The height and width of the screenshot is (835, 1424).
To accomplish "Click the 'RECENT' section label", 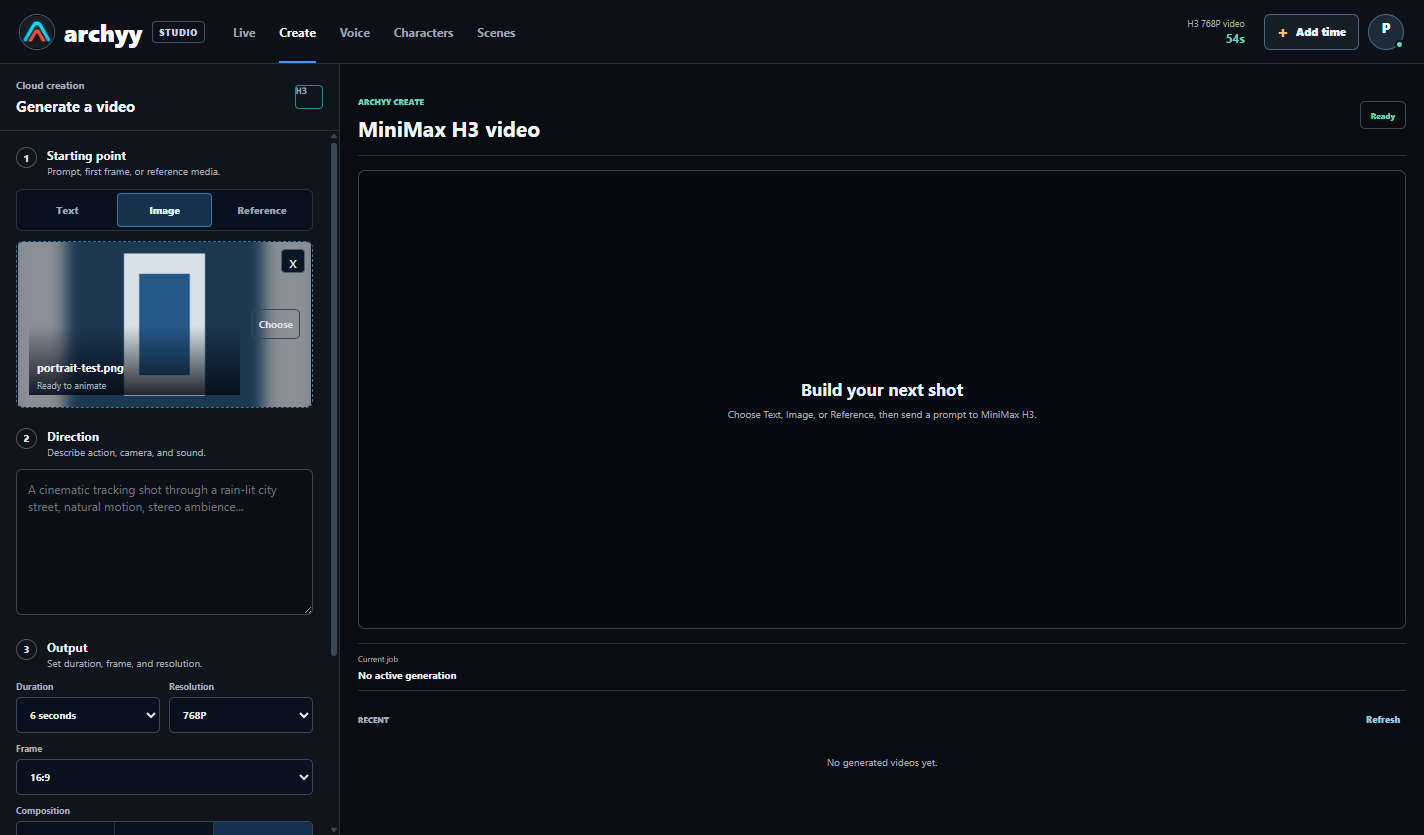I will pos(373,720).
